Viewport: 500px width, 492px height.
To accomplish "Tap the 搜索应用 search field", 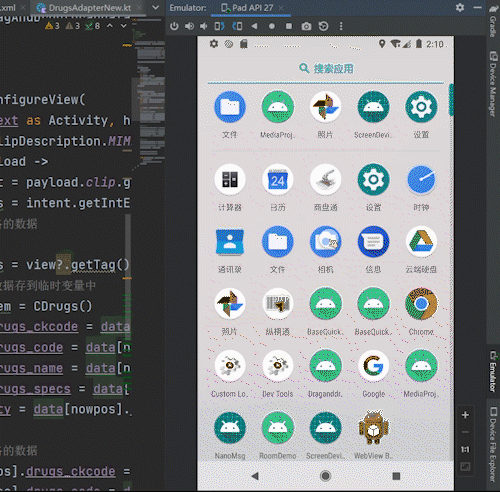I will (326, 69).
